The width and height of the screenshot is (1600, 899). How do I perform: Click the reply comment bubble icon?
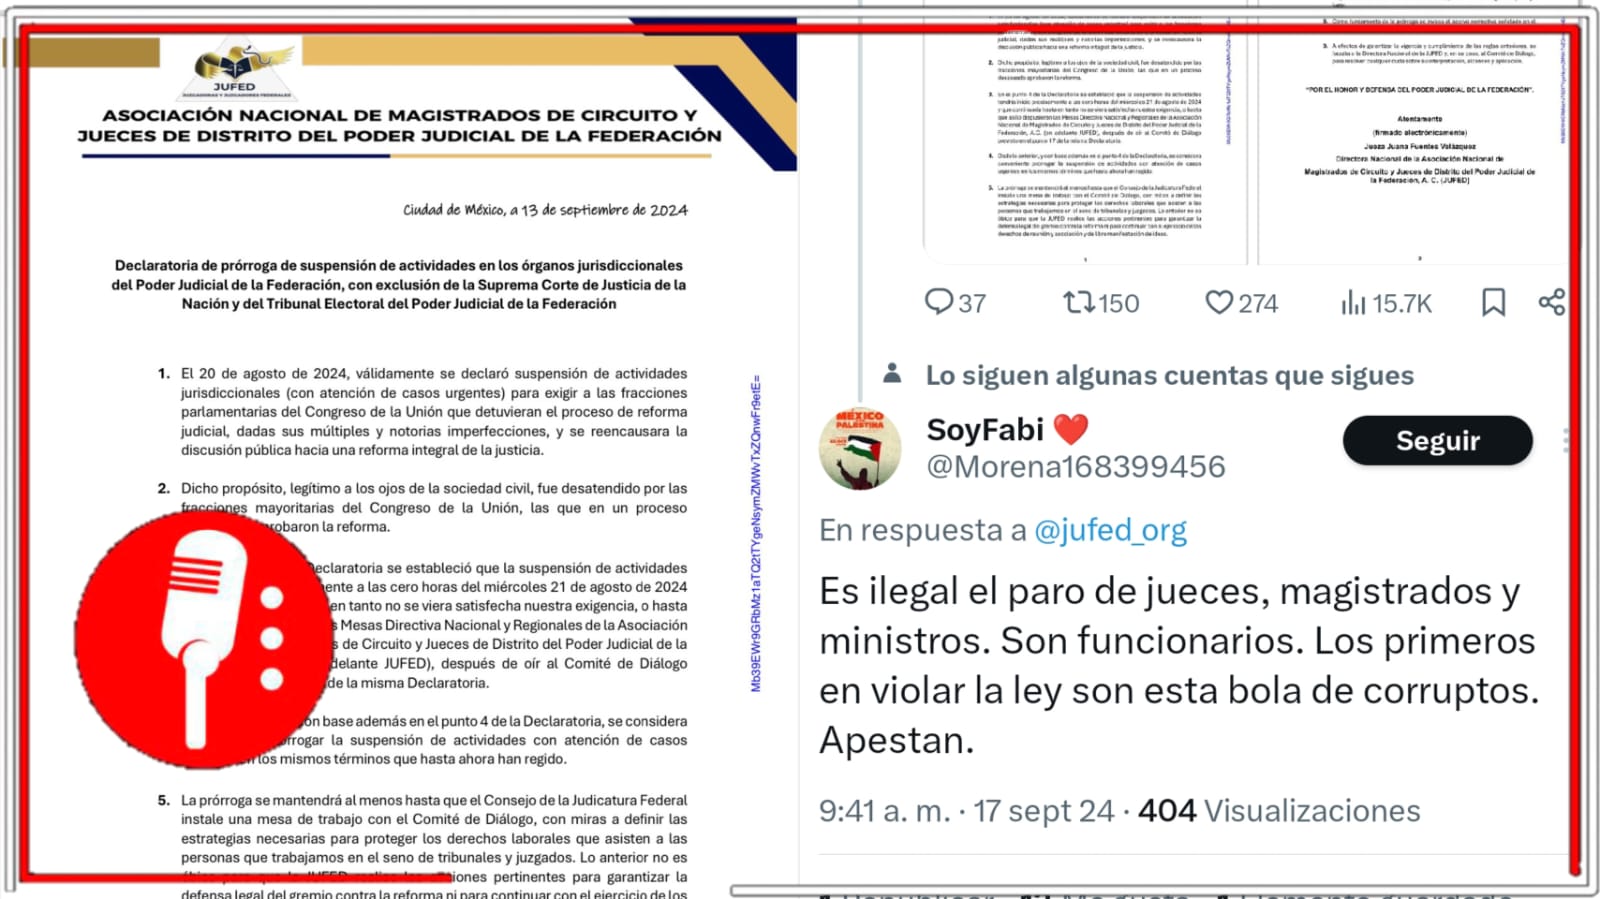click(938, 302)
